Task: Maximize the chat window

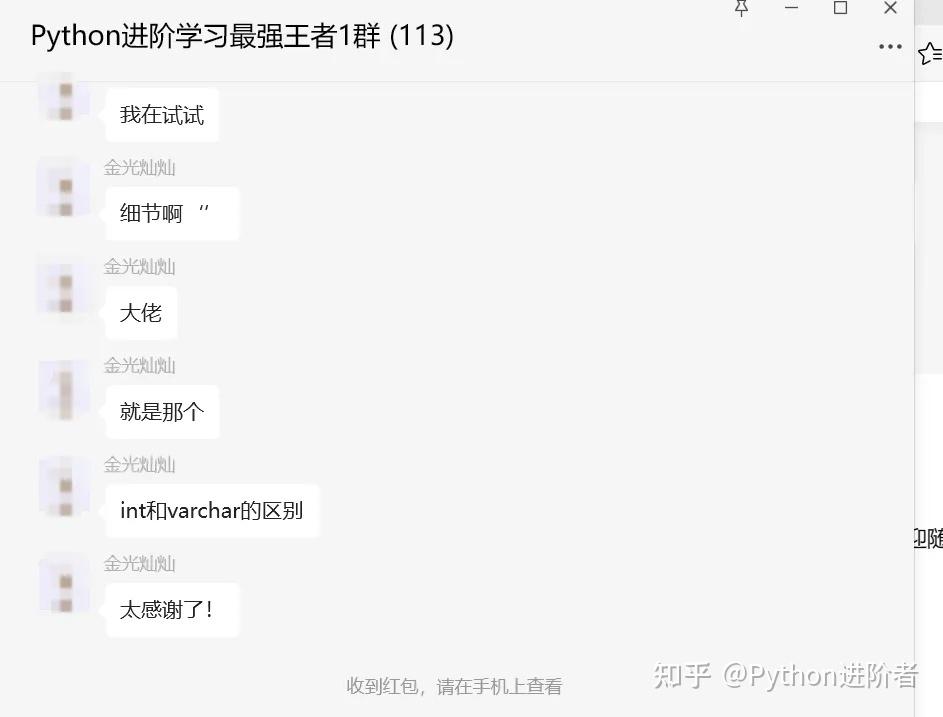Action: point(840,8)
